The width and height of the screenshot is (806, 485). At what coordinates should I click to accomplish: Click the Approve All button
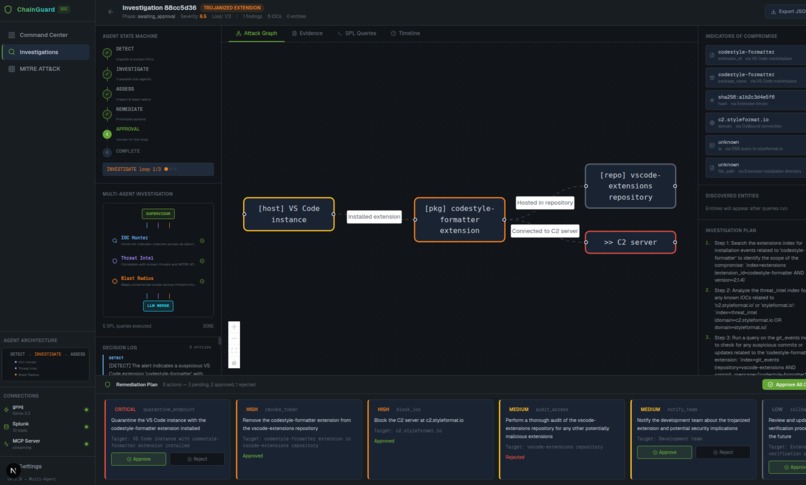pos(784,384)
